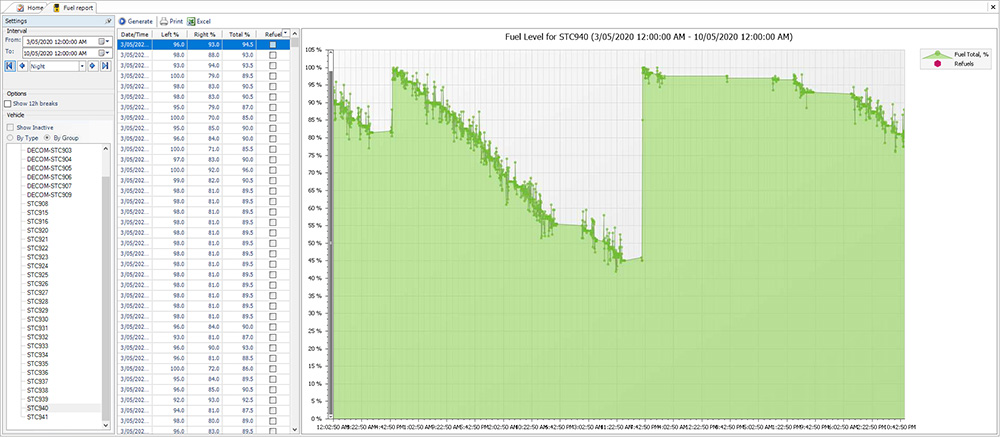Select vehicle STC936 in the list
The width and height of the screenshot is (1000, 437).
[37, 373]
